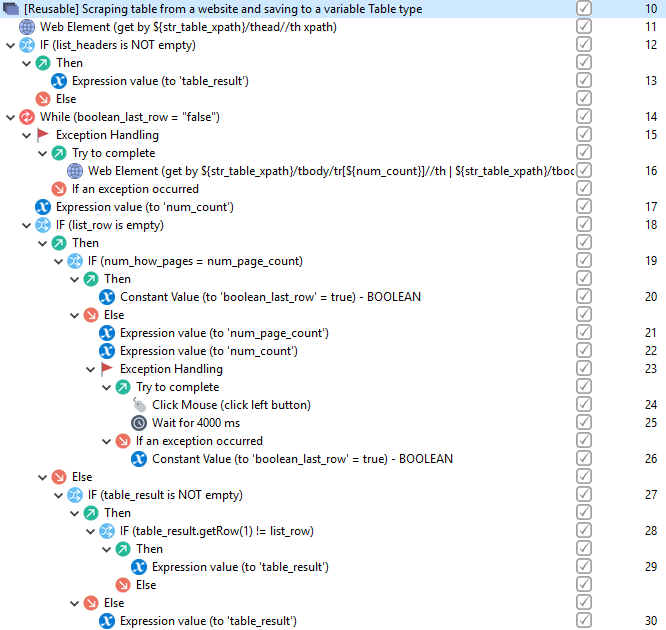
Task: Collapse the line 15 Exception Handling node
Action: [27, 136]
